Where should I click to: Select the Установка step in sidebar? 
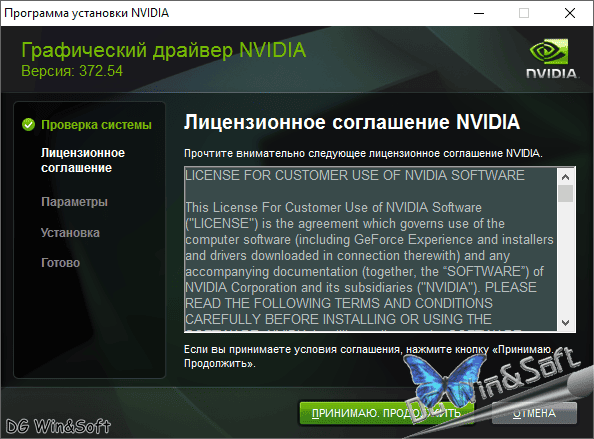tap(70, 233)
